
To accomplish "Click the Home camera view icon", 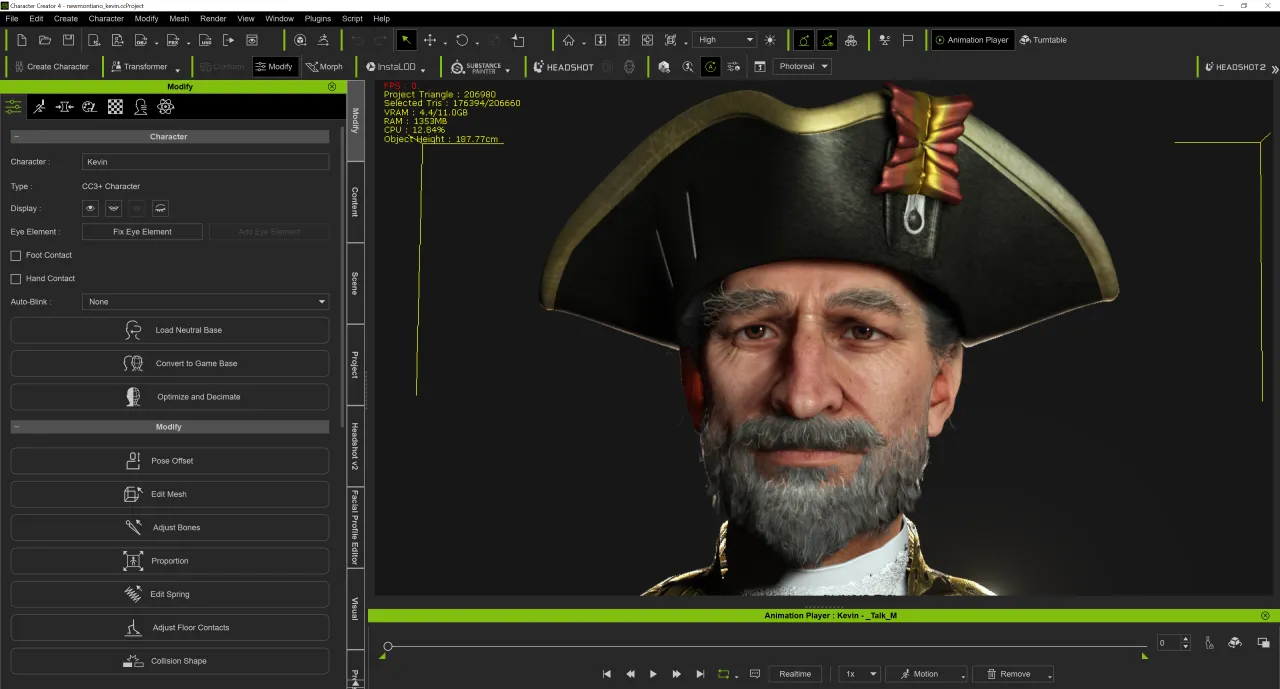I will pyautogui.click(x=568, y=40).
